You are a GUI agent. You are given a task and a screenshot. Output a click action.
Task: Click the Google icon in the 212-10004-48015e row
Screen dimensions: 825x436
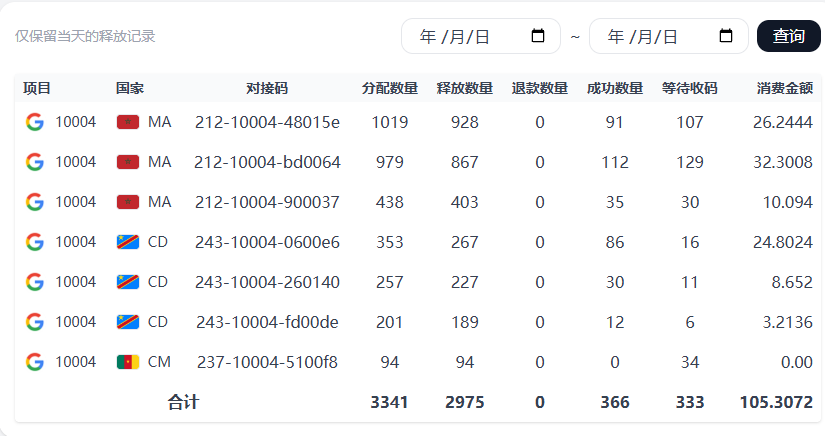(x=35, y=122)
